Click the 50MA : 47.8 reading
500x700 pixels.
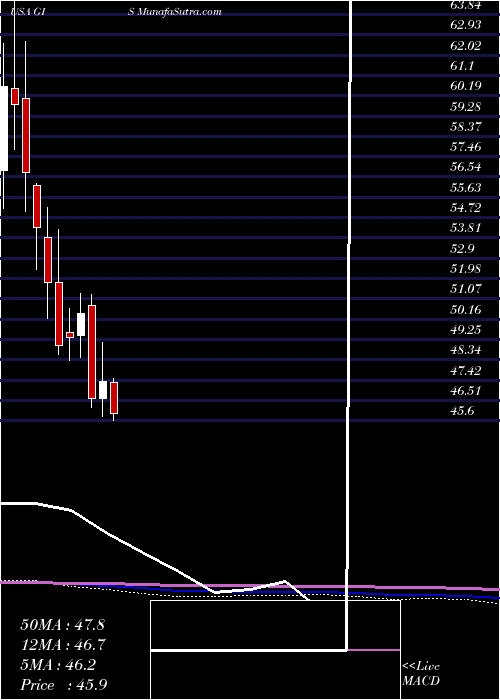coord(62,625)
